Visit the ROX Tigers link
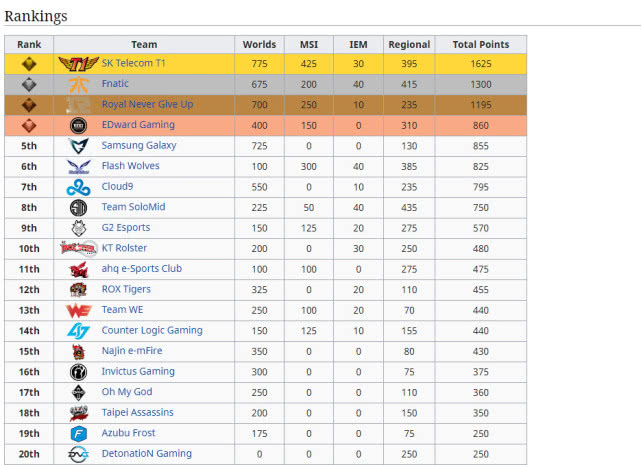This screenshot has width=641, height=465. pos(126,289)
